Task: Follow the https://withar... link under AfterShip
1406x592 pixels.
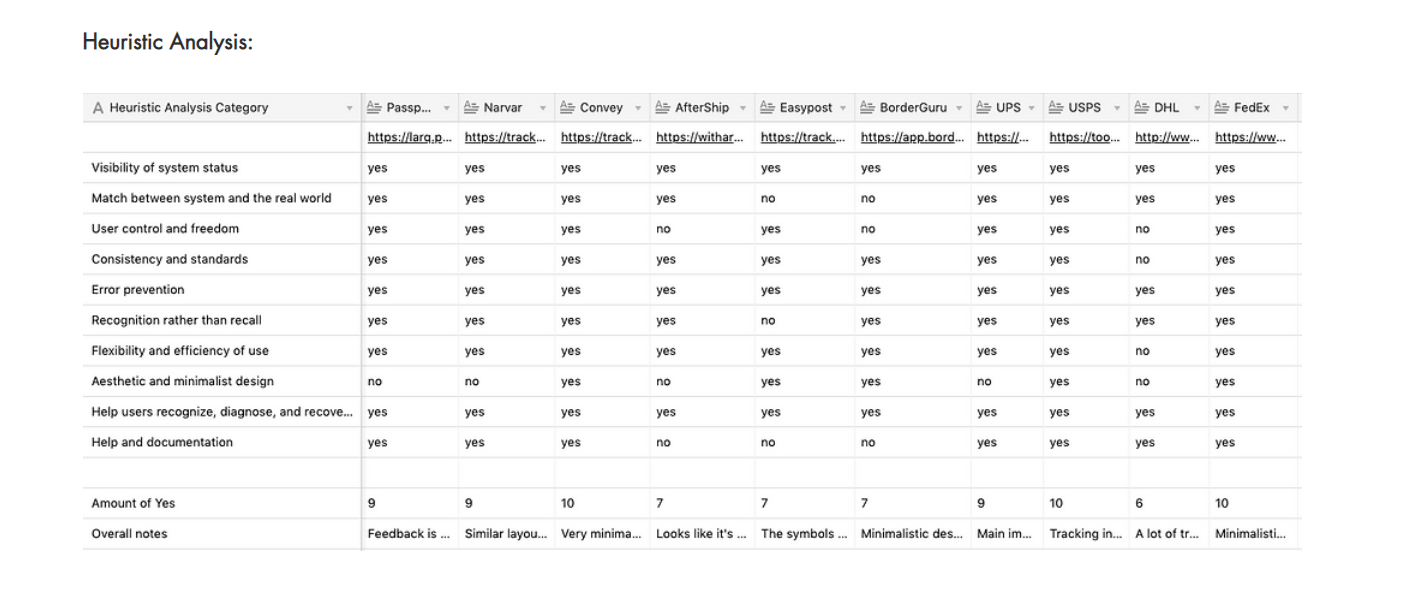Action: tap(699, 138)
